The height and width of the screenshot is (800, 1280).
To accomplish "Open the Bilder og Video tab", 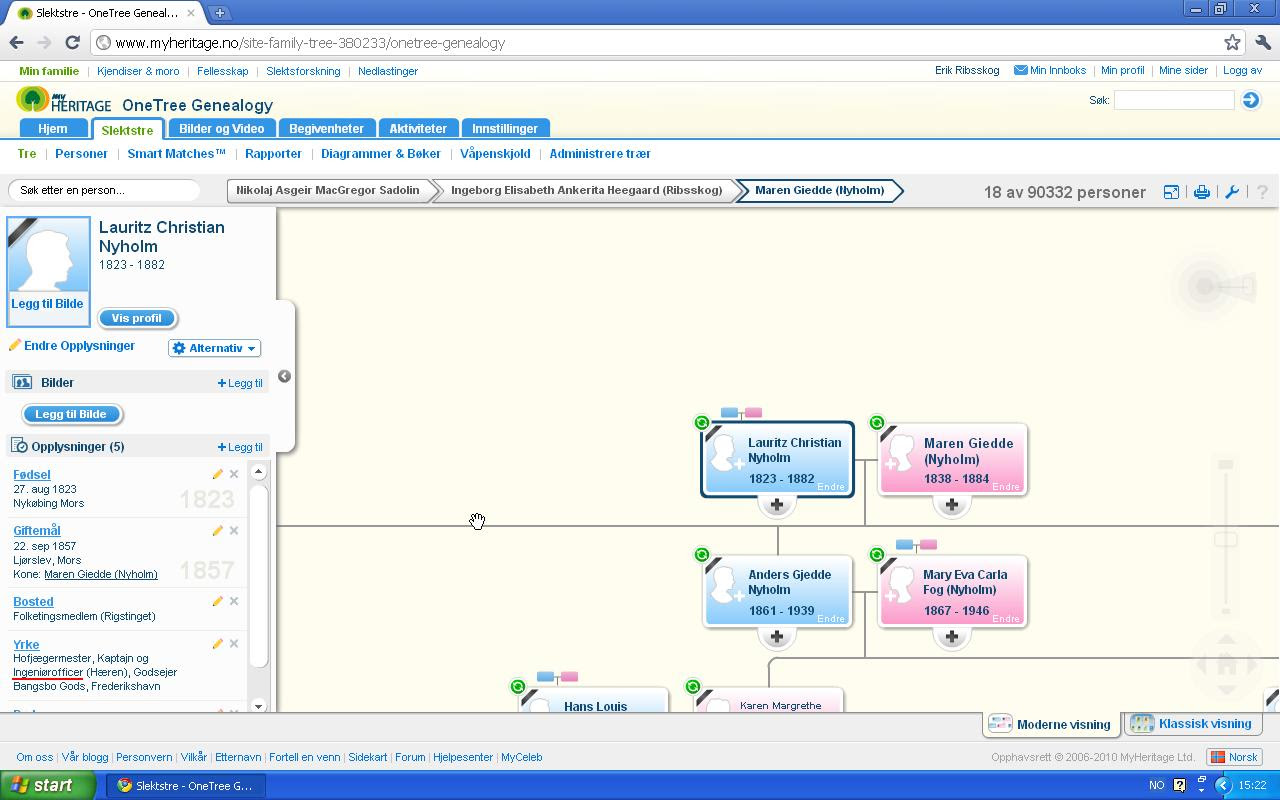I will (222, 128).
